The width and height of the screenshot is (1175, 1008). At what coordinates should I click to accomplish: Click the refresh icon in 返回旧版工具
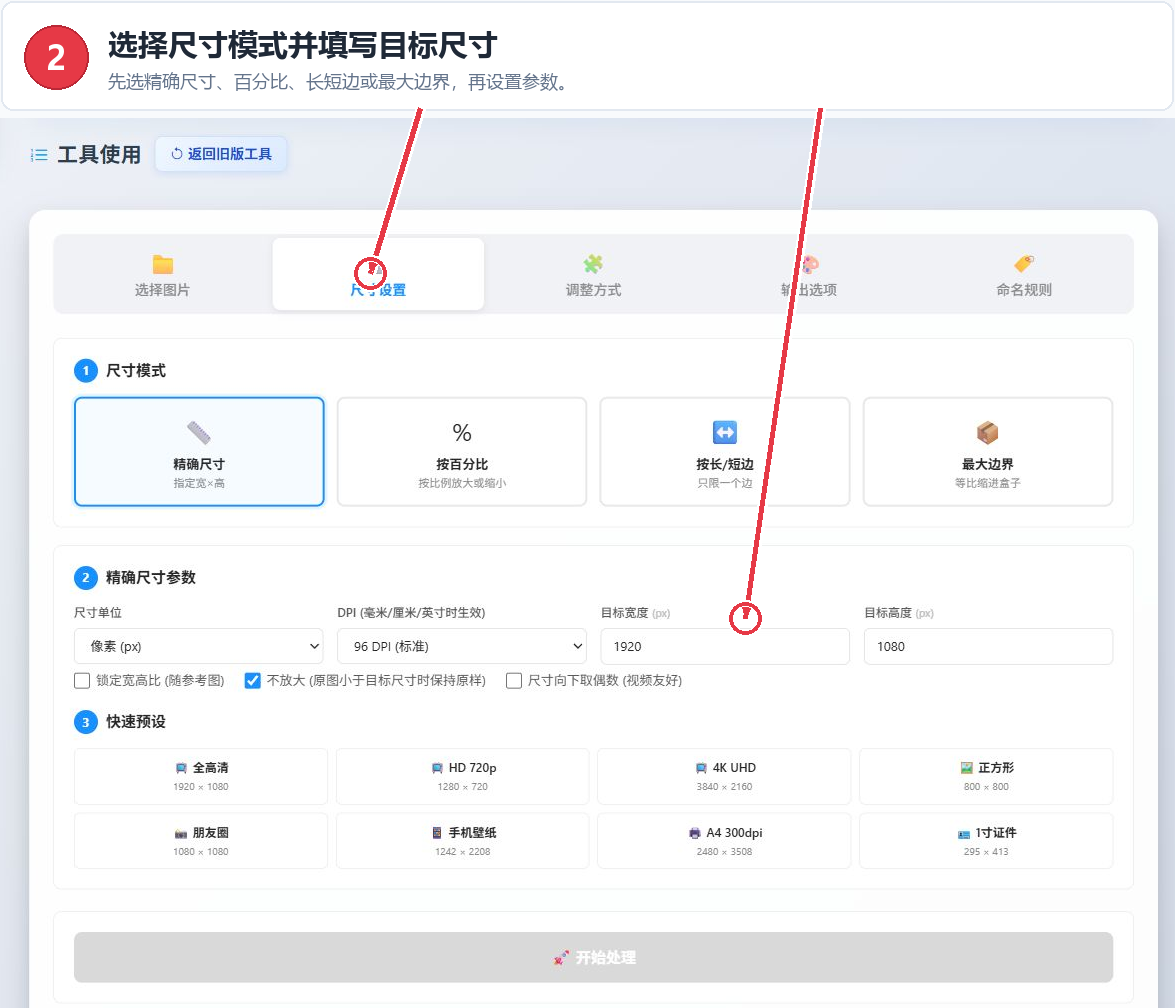[177, 154]
